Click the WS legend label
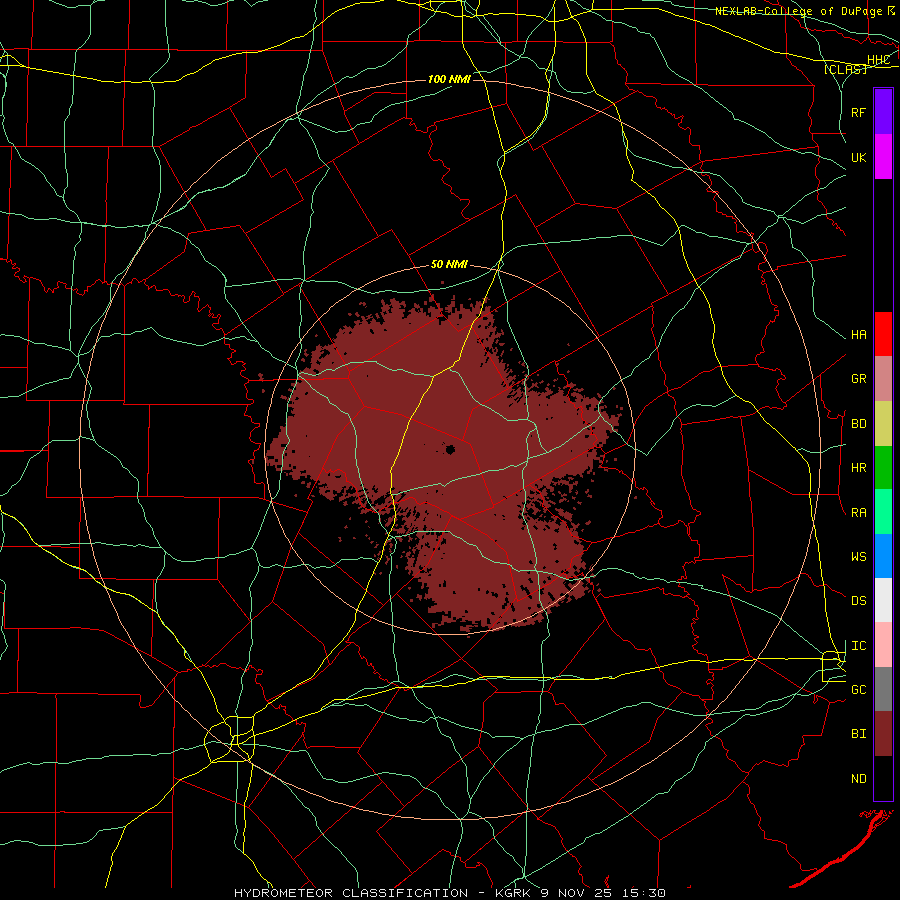This screenshot has height=900, width=900. (x=858, y=556)
